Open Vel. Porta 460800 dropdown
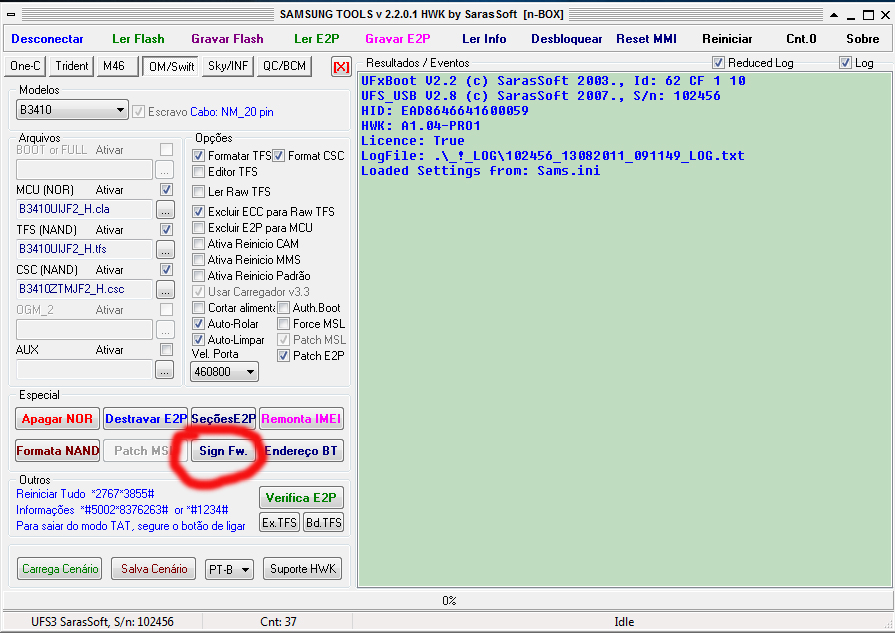This screenshot has height=633, width=895. (x=224, y=372)
